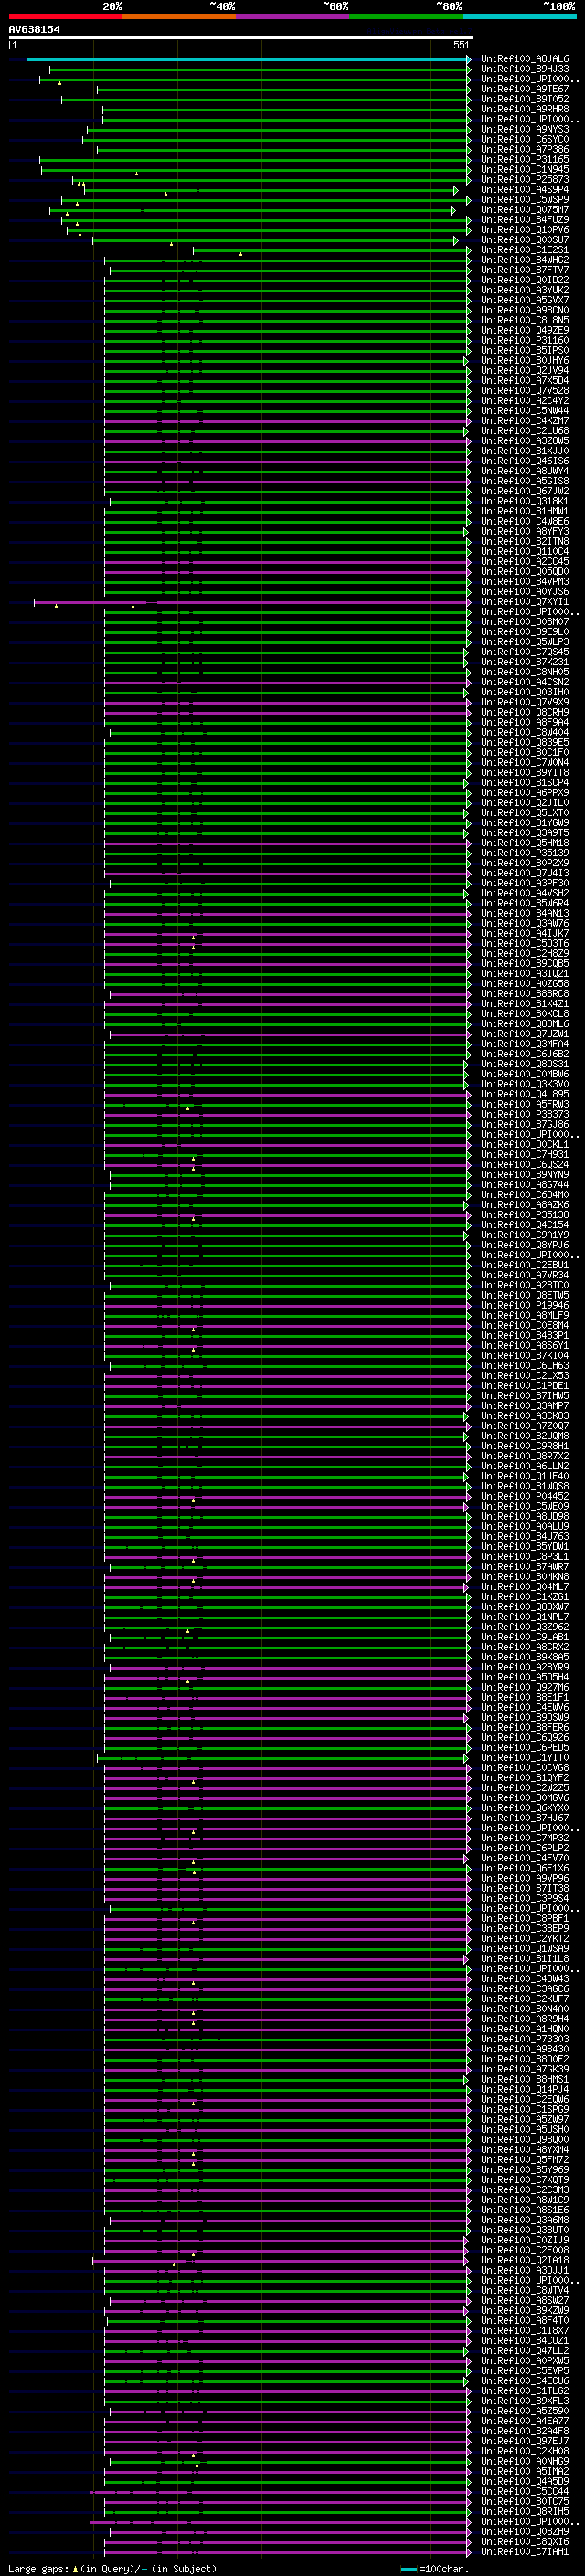Screen dimensions: 585x2576
Task: Click hit label UniRef100_Q318K1
Action: [524, 501]
